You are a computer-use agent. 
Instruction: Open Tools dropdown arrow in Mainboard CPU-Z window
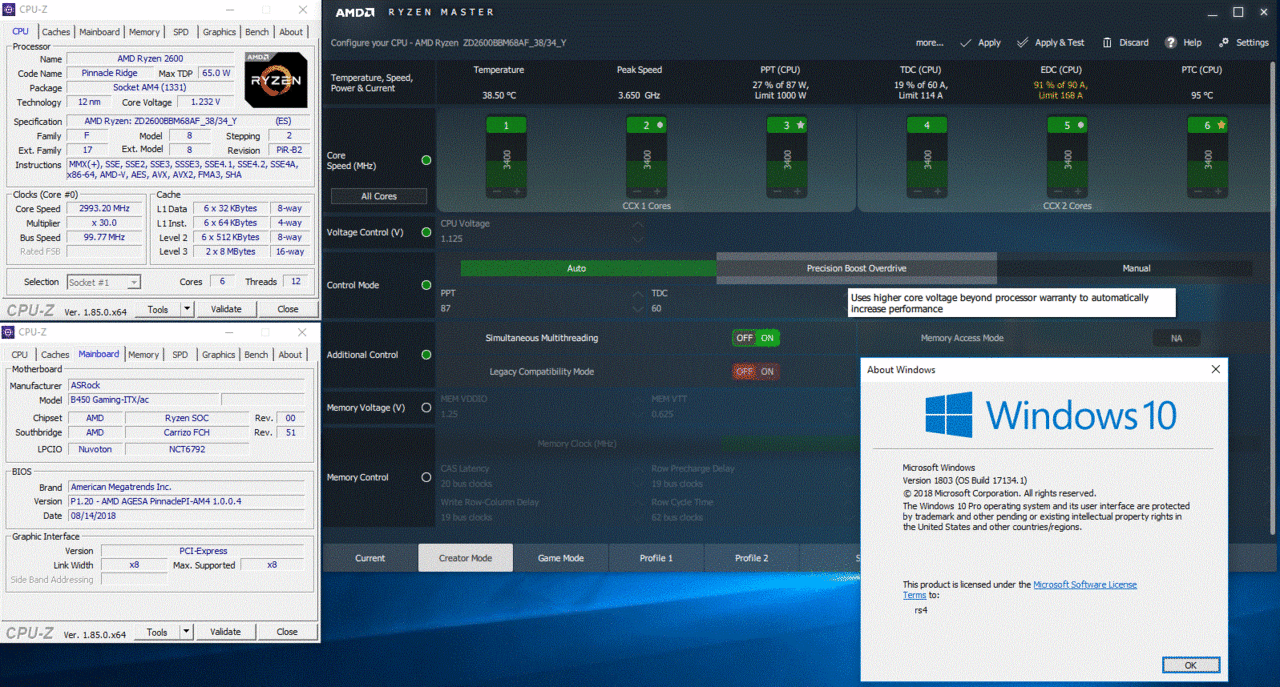click(185, 632)
